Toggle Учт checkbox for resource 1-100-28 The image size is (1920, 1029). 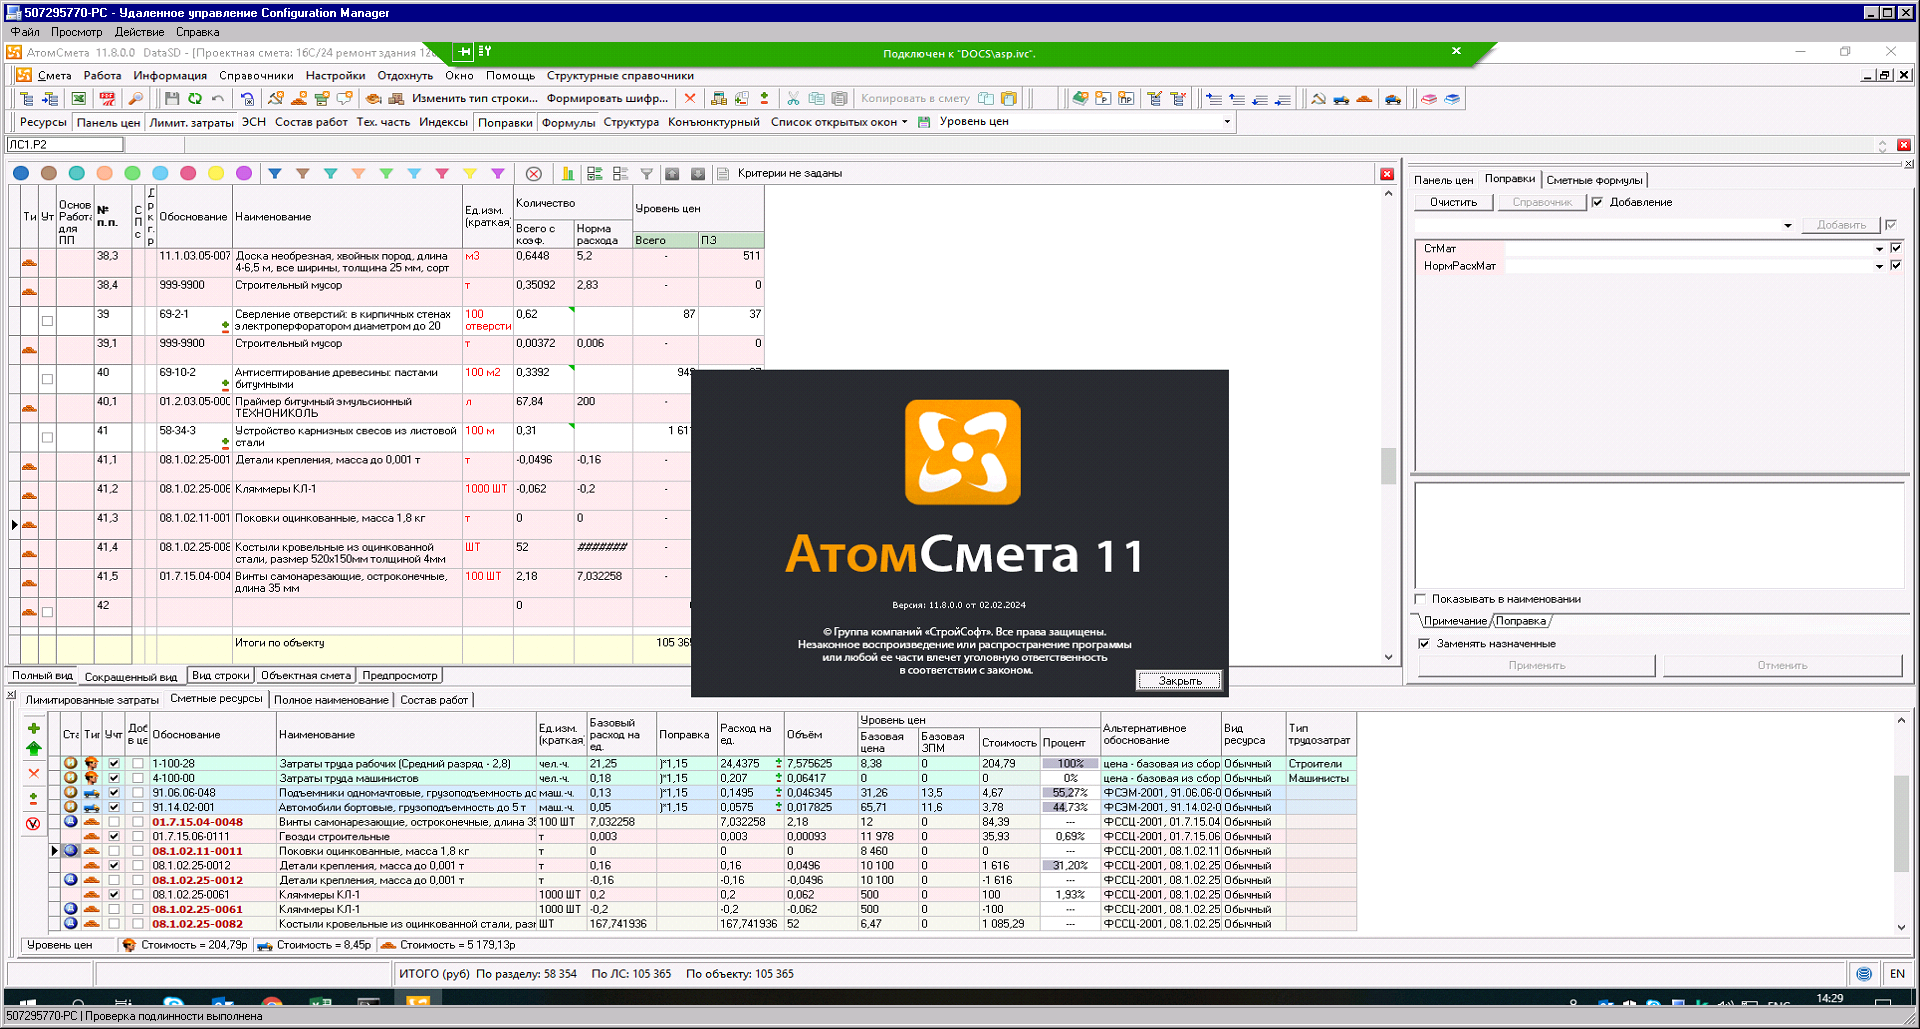[114, 764]
